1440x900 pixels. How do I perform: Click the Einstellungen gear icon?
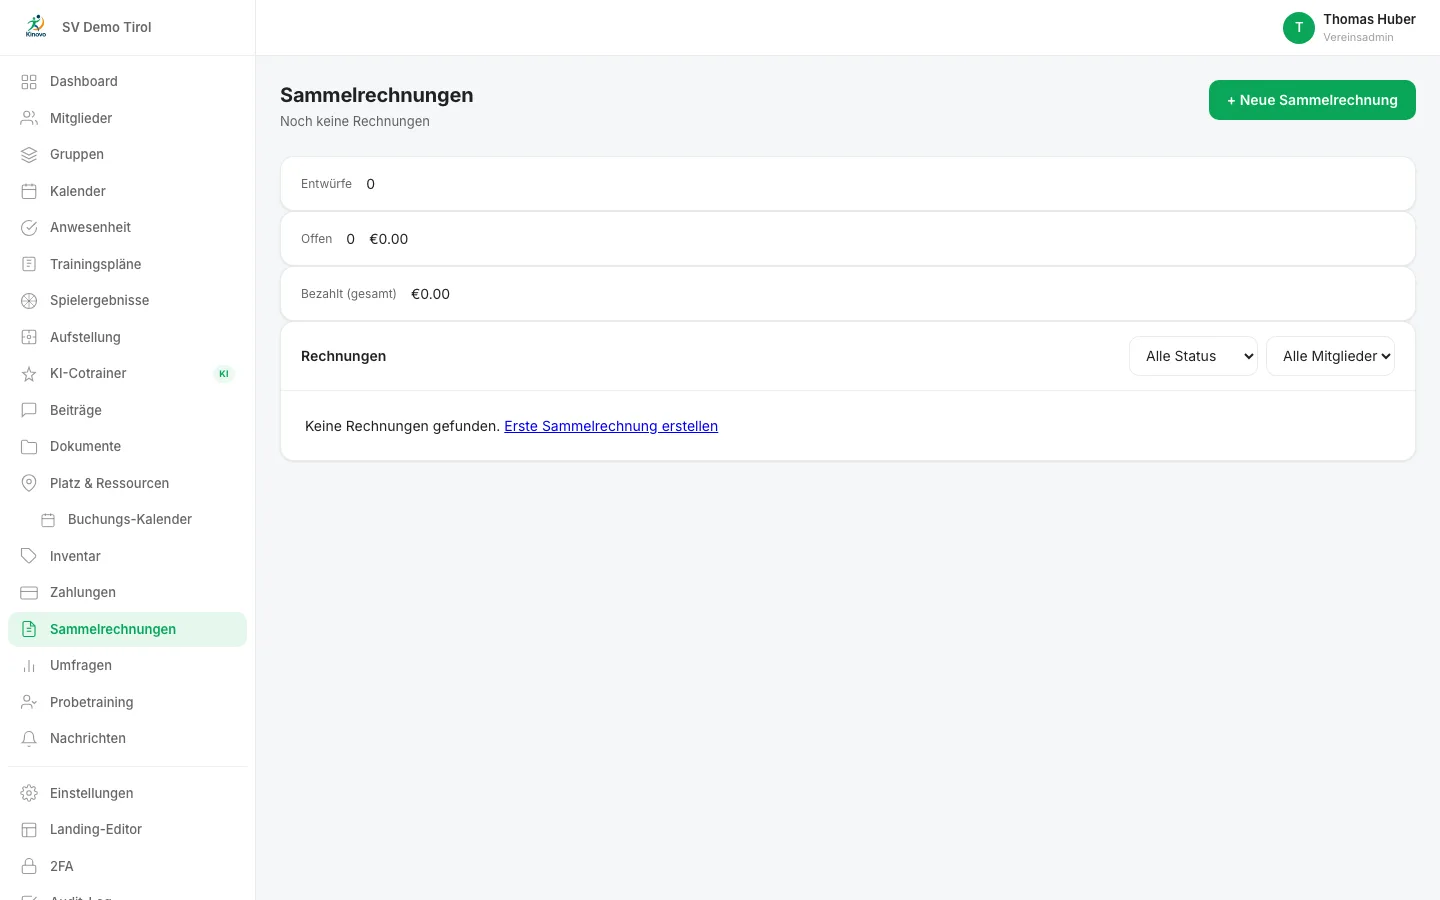click(x=29, y=793)
